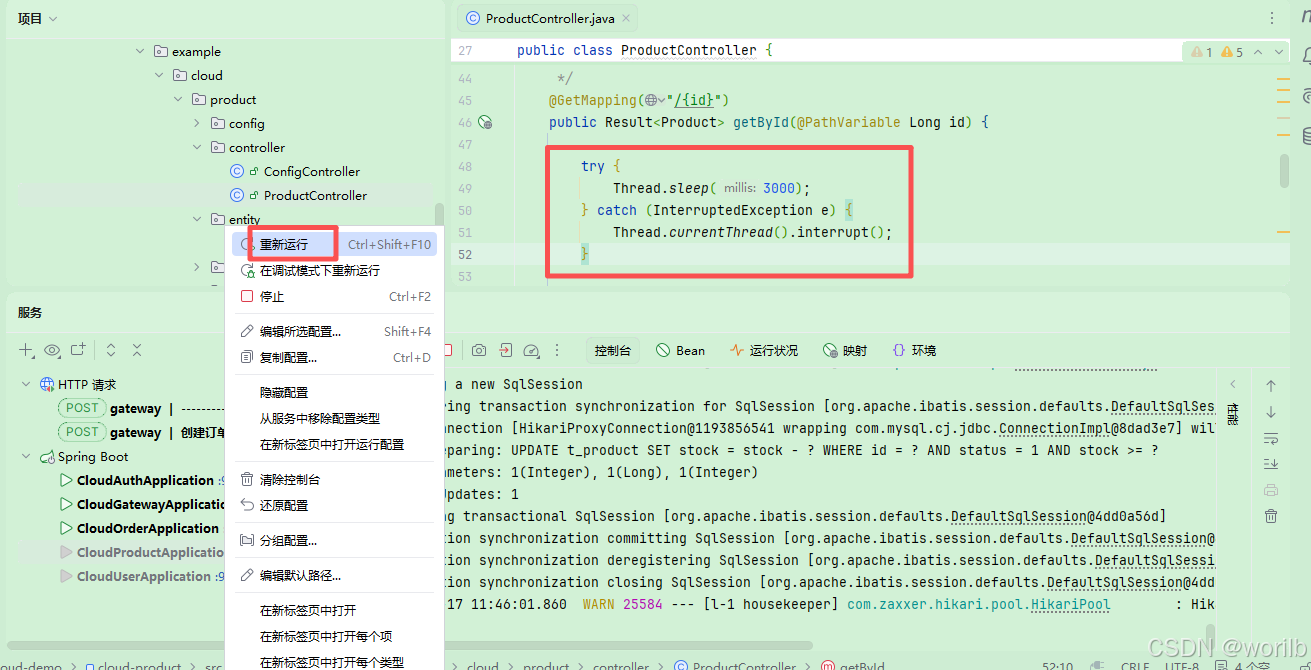
Task: Clear console with the trash icon on right
Action: pyautogui.click(x=1271, y=516)
